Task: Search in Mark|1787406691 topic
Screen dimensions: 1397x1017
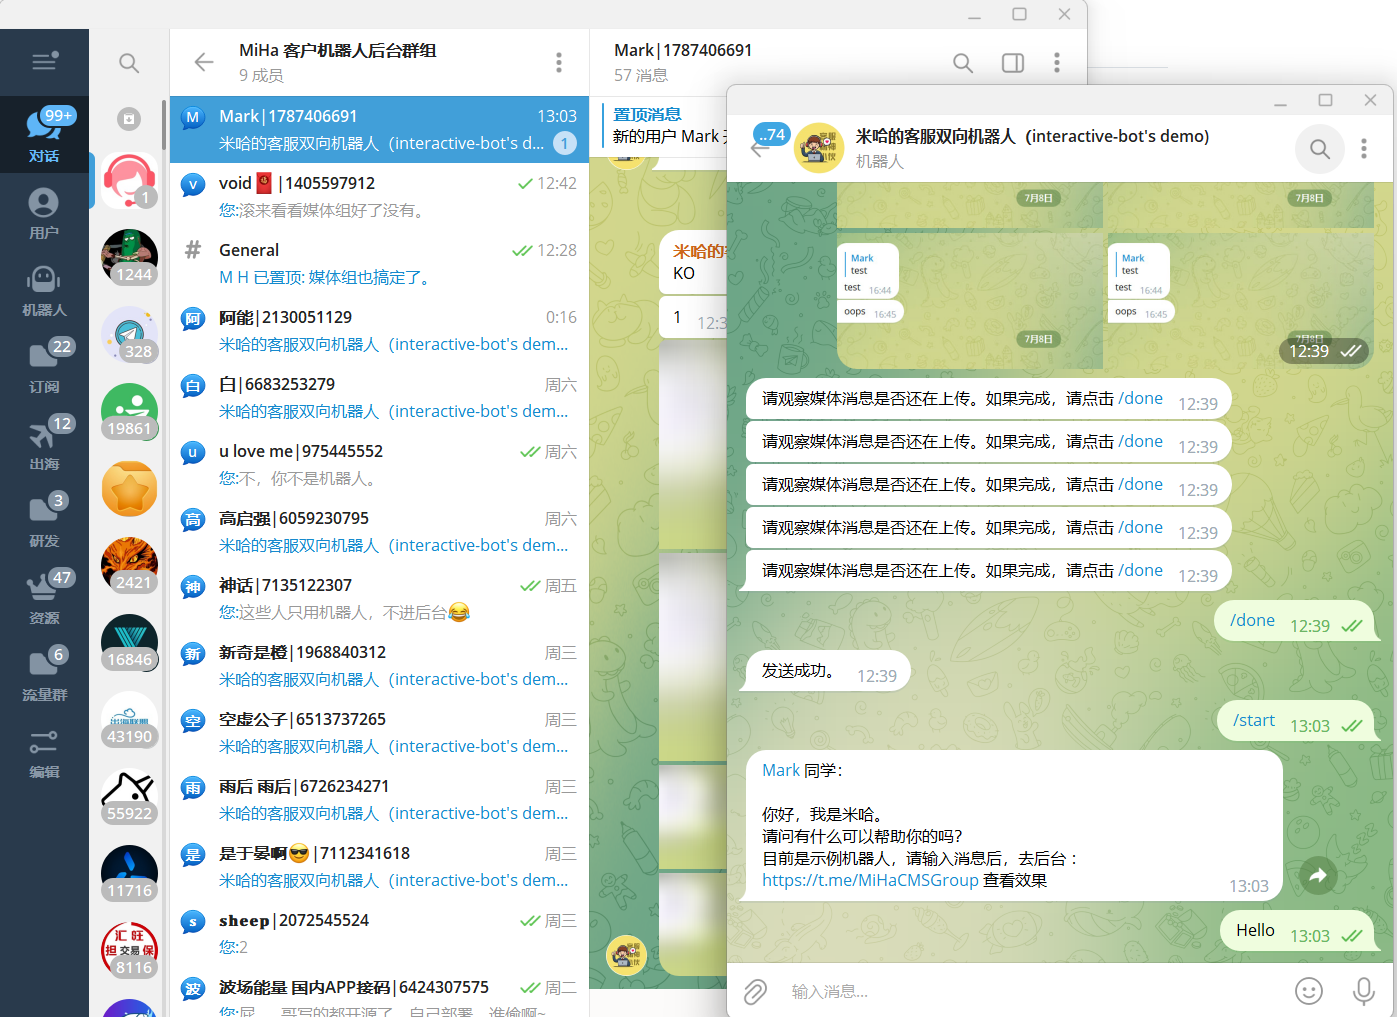Action: click(963, 63)
